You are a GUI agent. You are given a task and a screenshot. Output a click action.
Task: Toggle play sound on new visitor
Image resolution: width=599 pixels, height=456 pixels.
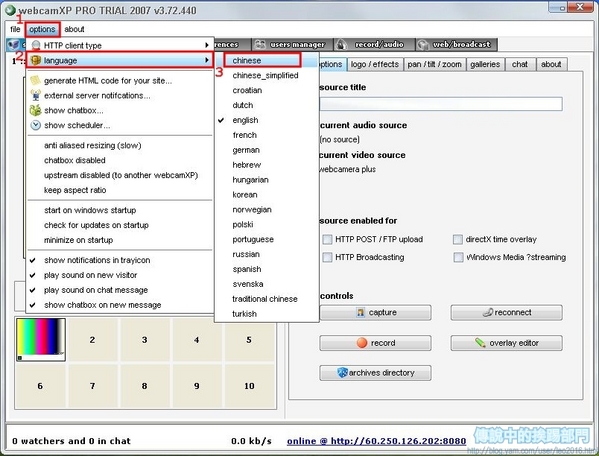click(120, 275)
